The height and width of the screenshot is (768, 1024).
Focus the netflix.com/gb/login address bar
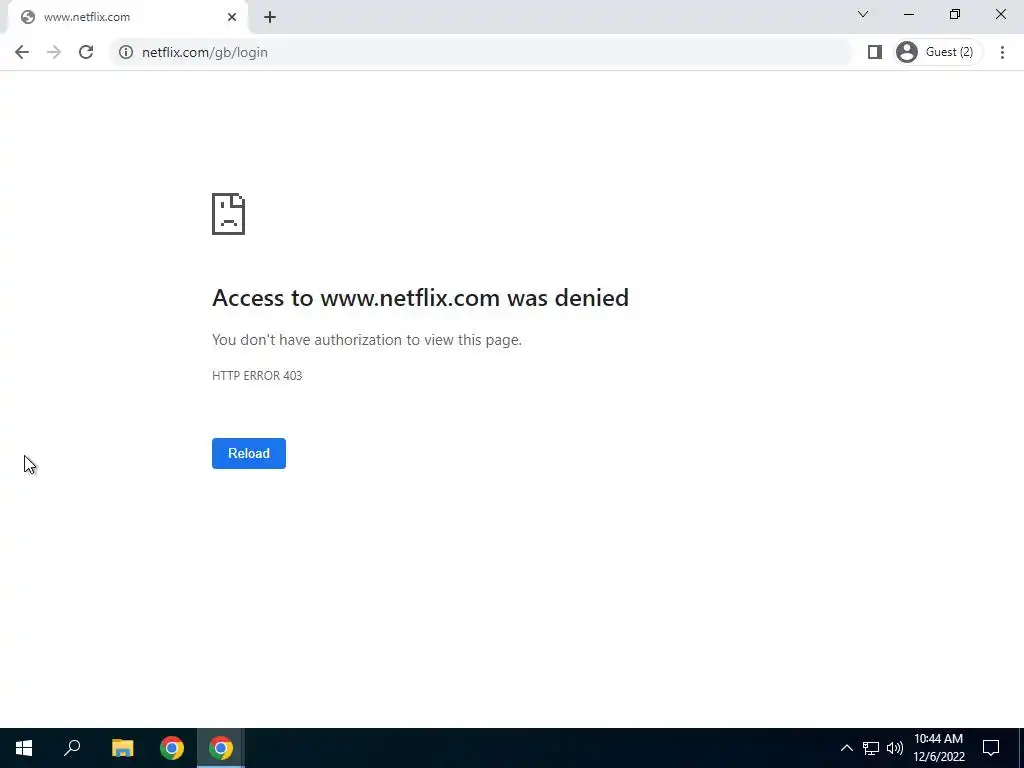coord(483,52)
